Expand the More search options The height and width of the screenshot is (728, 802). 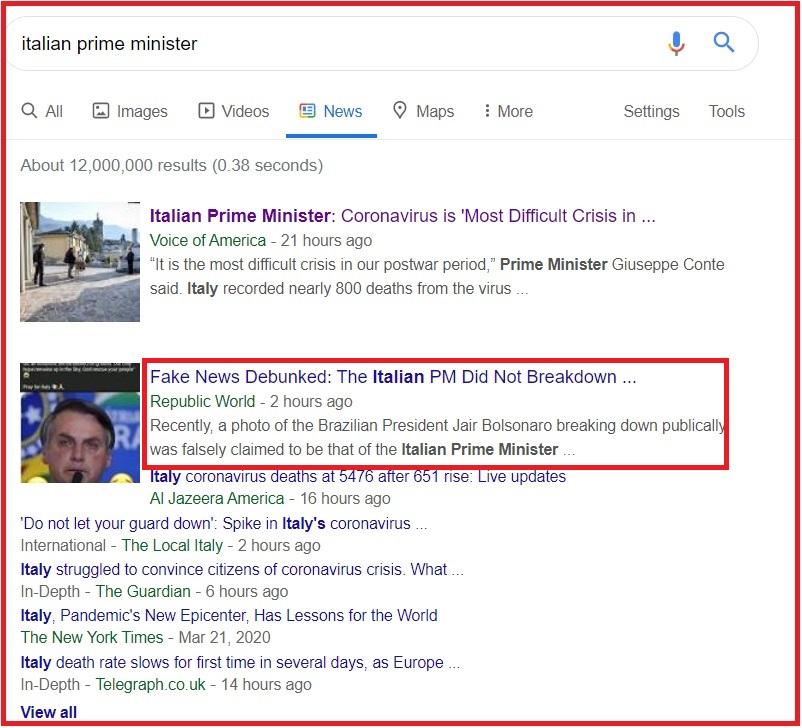tap(508, 111)
